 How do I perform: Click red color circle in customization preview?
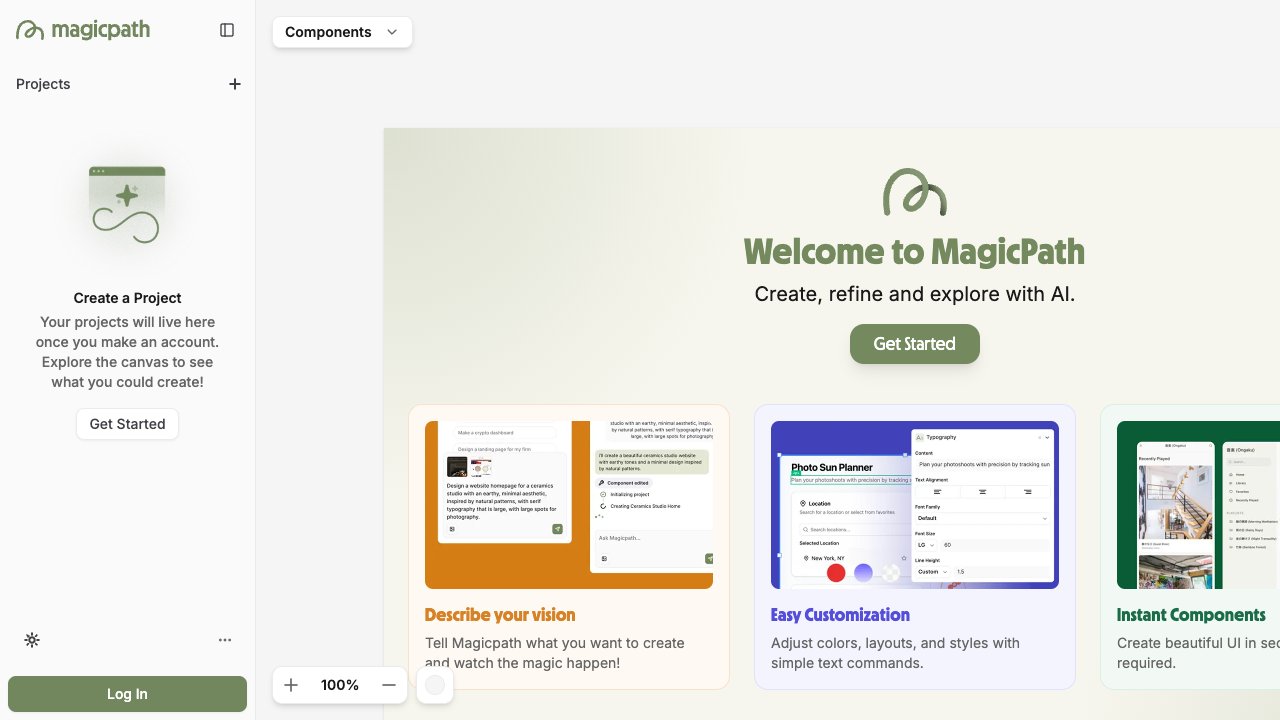click(836, 573)
